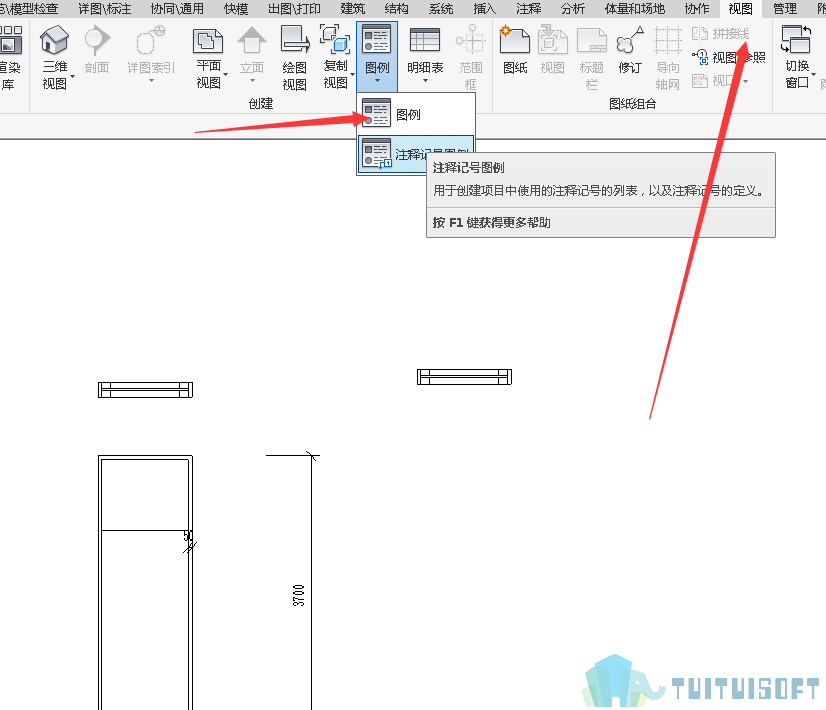826x710 pixels.
Task: Open the 切换窗口 switch windows dropdown
Action: click(x=796, y=57)
